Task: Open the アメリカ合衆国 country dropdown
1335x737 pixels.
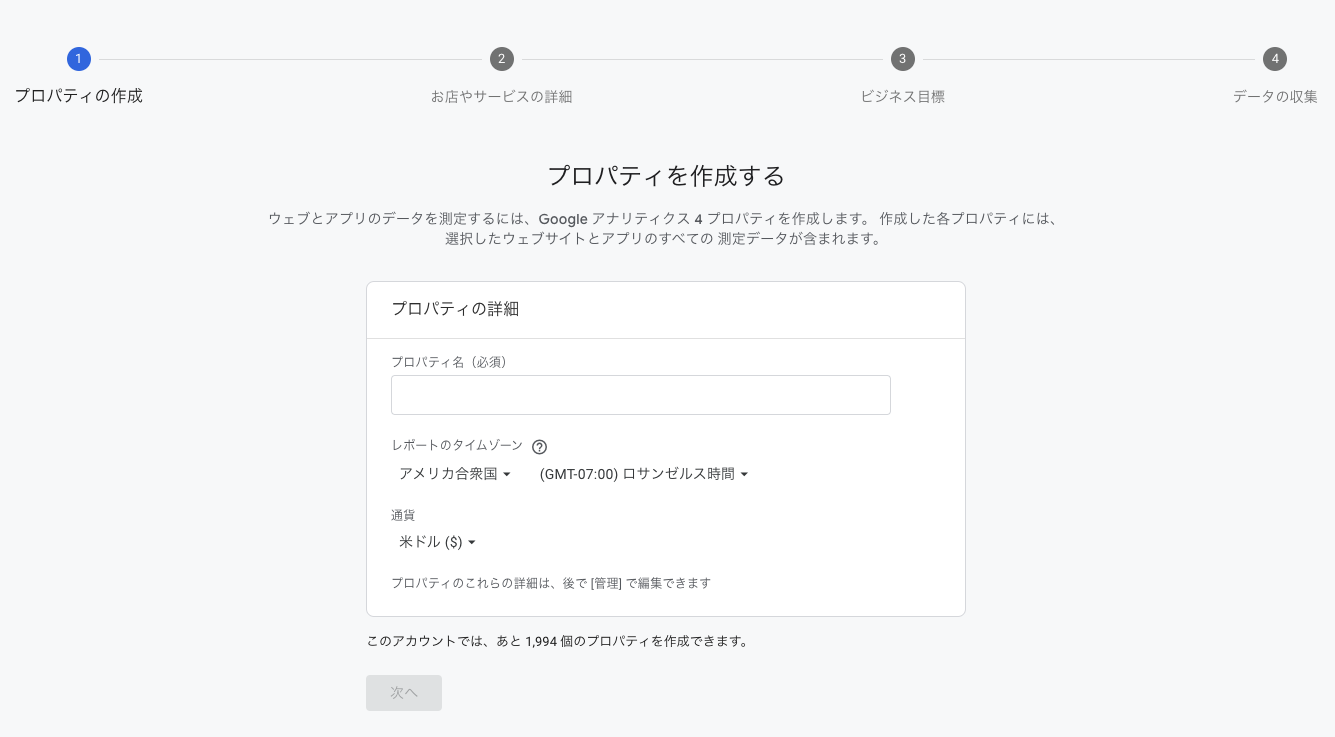Action: click(455, 474)
